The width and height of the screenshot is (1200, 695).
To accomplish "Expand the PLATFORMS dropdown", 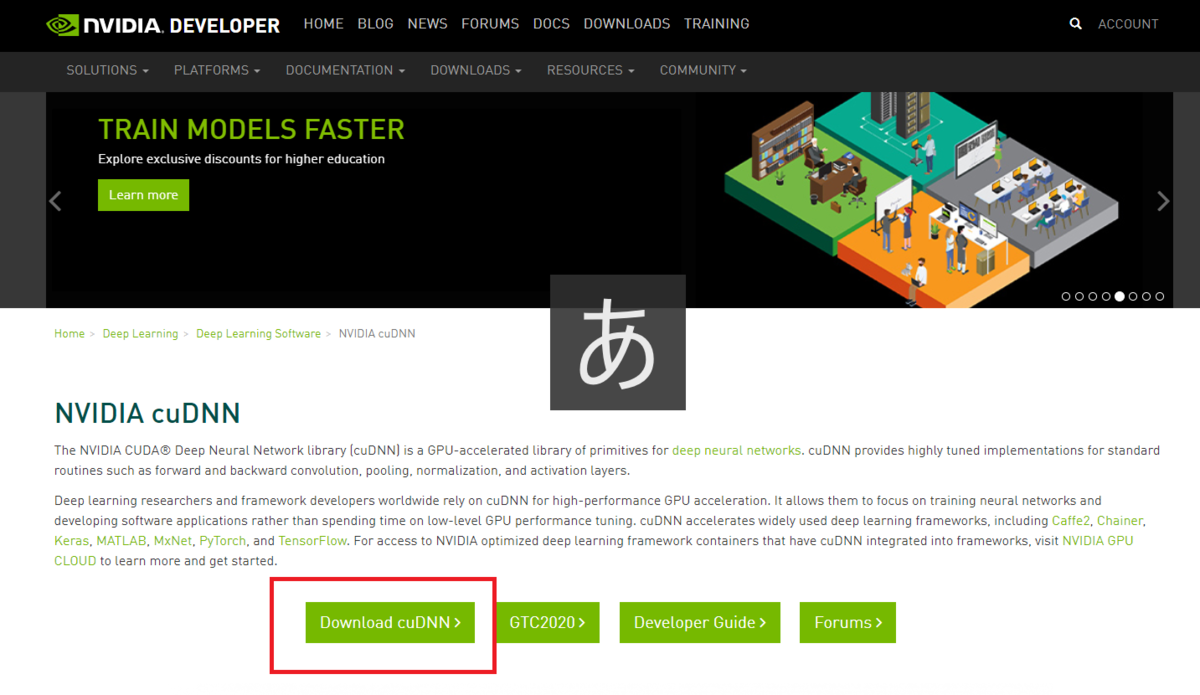I will click(x=217, y=71).
